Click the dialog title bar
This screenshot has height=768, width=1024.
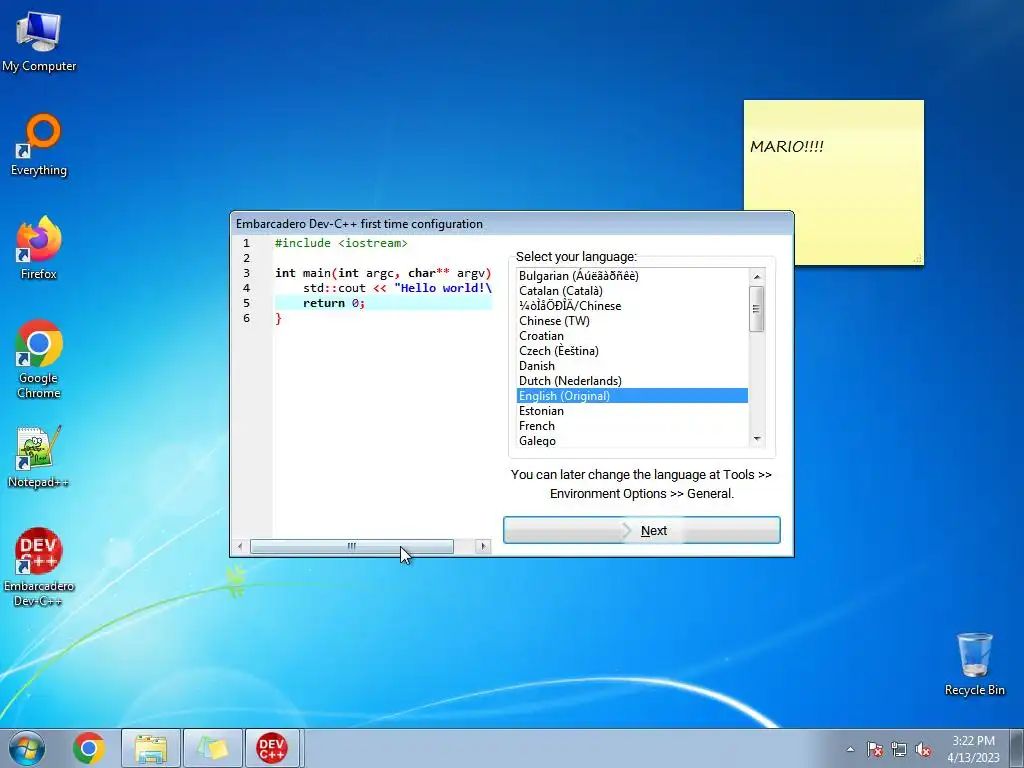click(512, 224)
